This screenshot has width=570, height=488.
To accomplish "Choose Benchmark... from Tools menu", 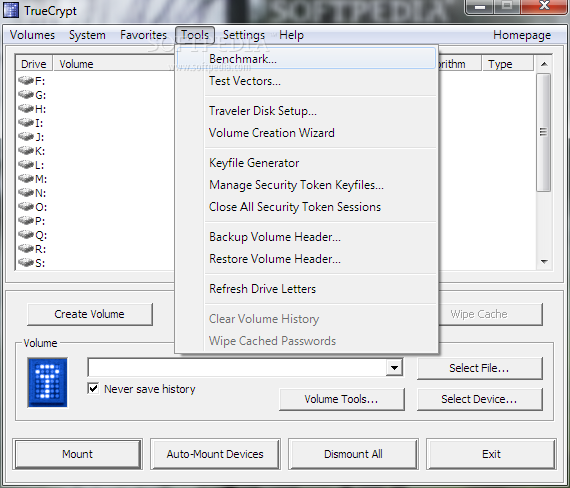I will [x=306, y=59].
